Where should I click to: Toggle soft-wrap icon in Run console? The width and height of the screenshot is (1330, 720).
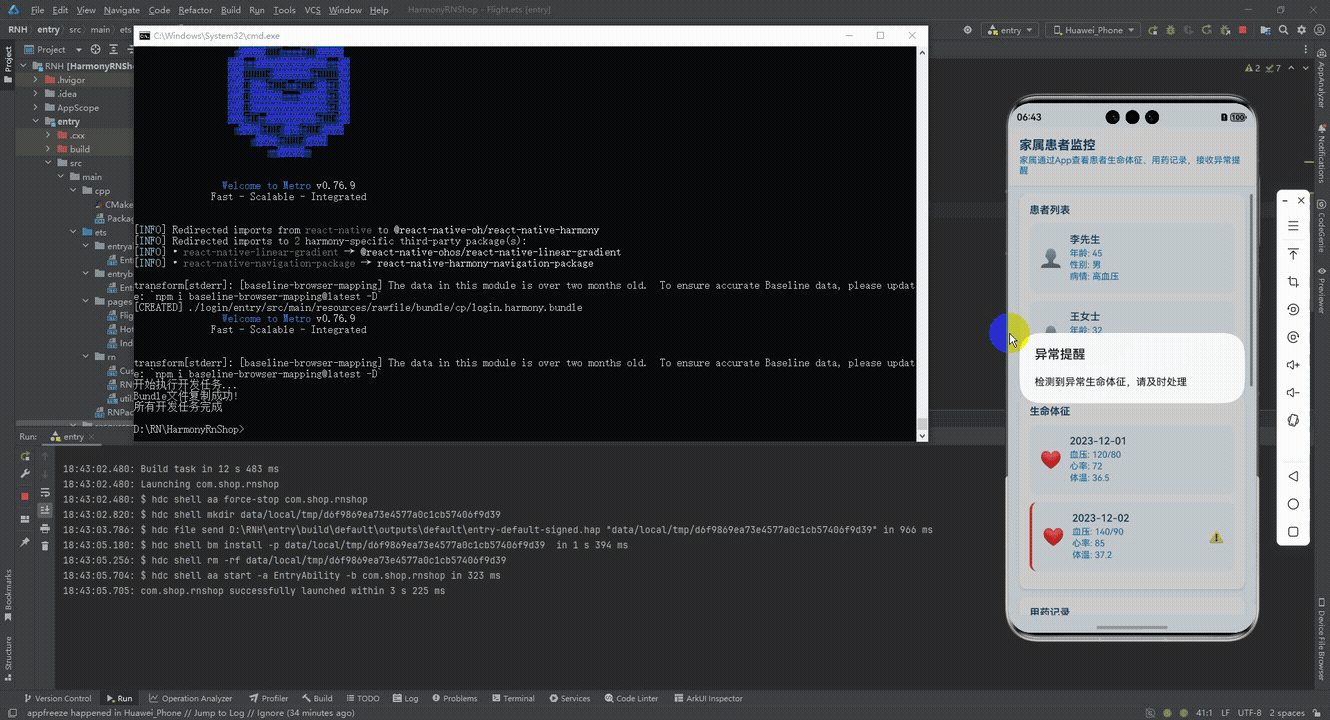[45, 493]
